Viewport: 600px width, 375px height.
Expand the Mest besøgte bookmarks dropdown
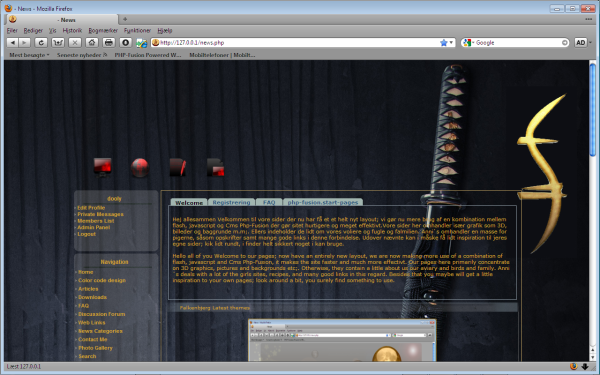pyautogui.click(x=29, y=55)
